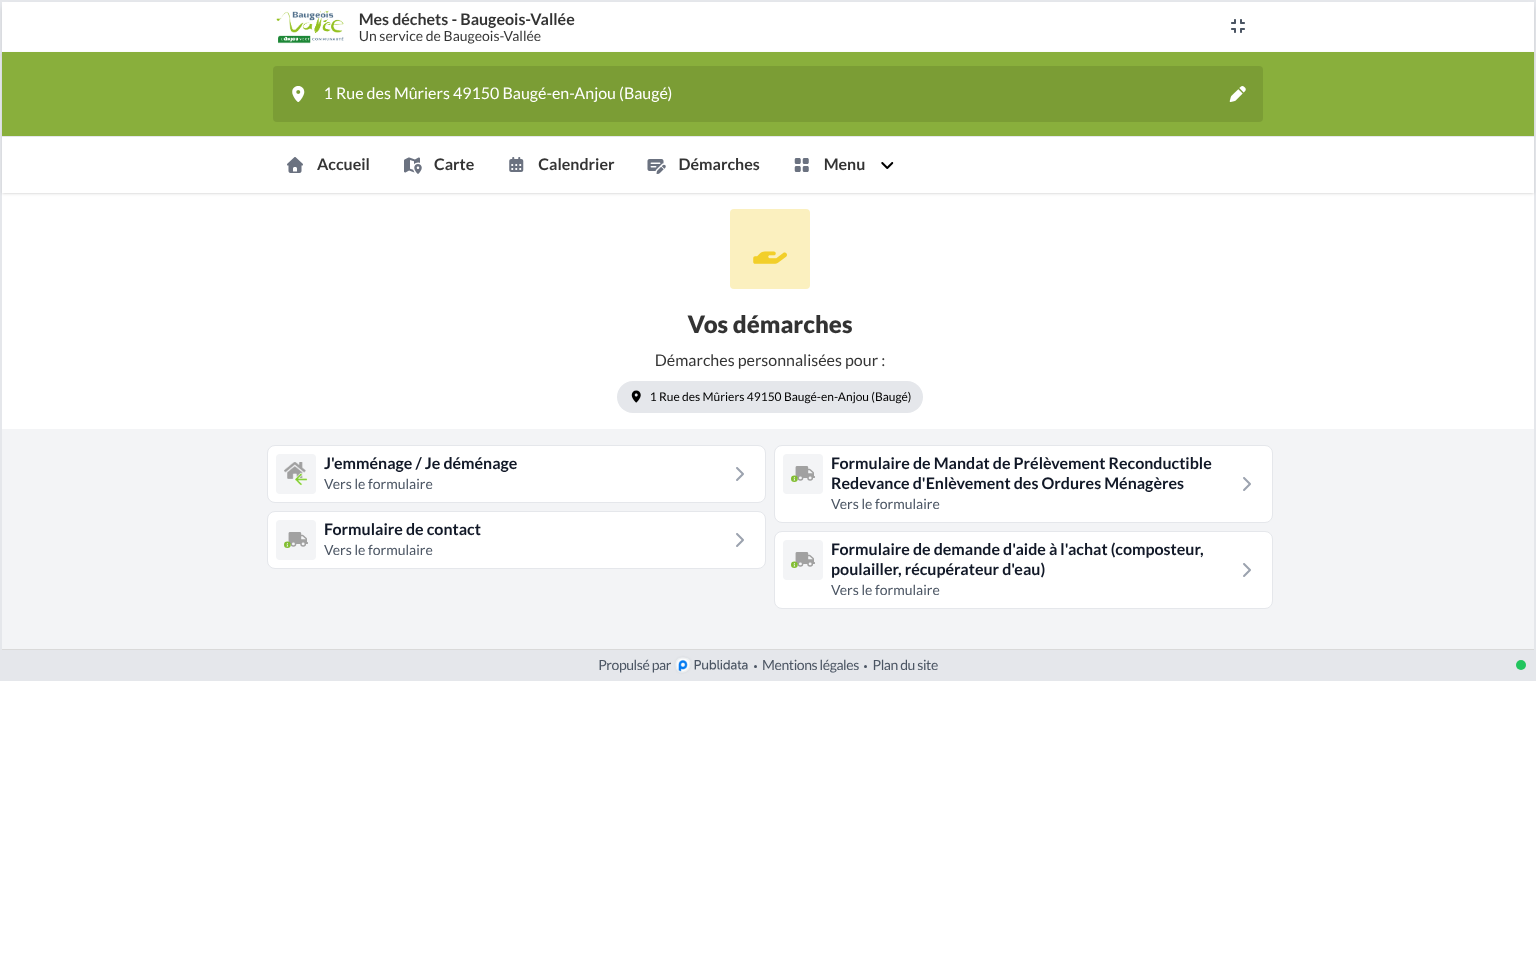Click the 'Vos démarches' heading
This screenshot has width=1536, height=960.
[x=770, y=325]
